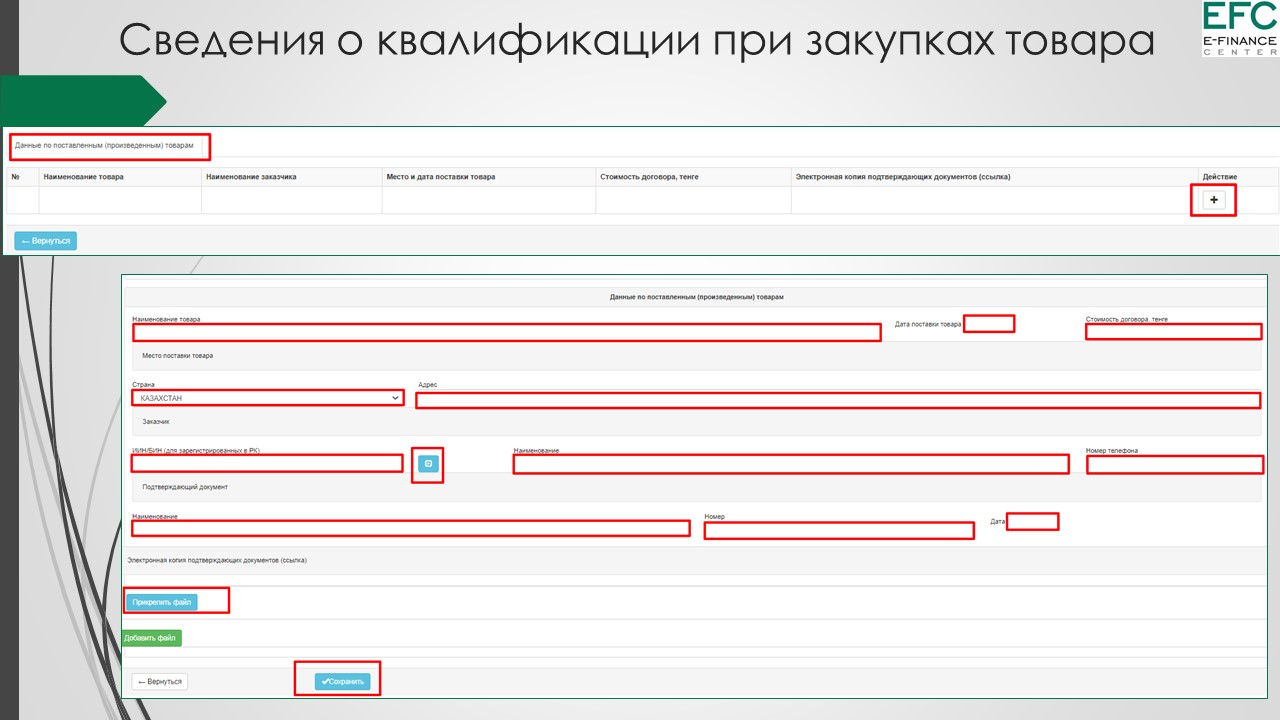Image resolution: width=1280 pixels, height=720 pixels.
Task: Click the upper blue Вернуться button
Action: click(46, 241)
